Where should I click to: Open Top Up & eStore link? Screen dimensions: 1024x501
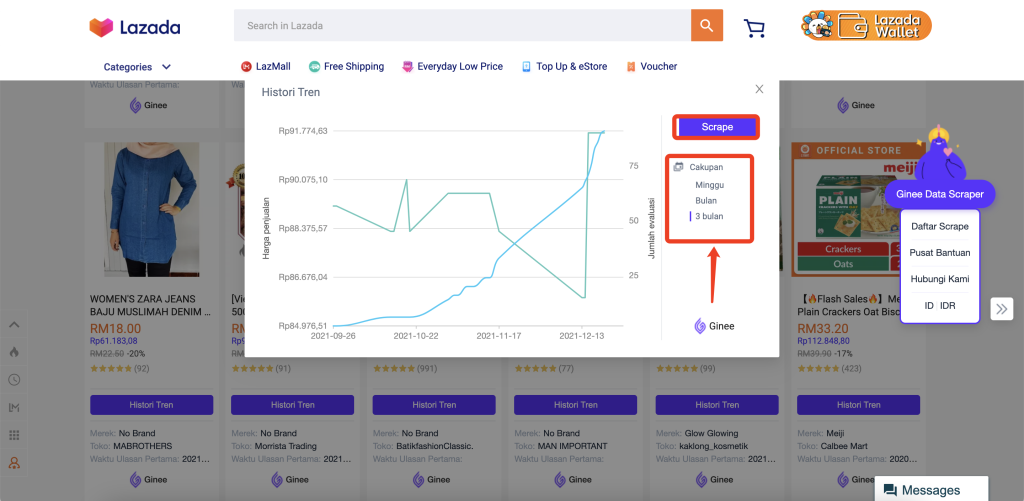point(564,67)
